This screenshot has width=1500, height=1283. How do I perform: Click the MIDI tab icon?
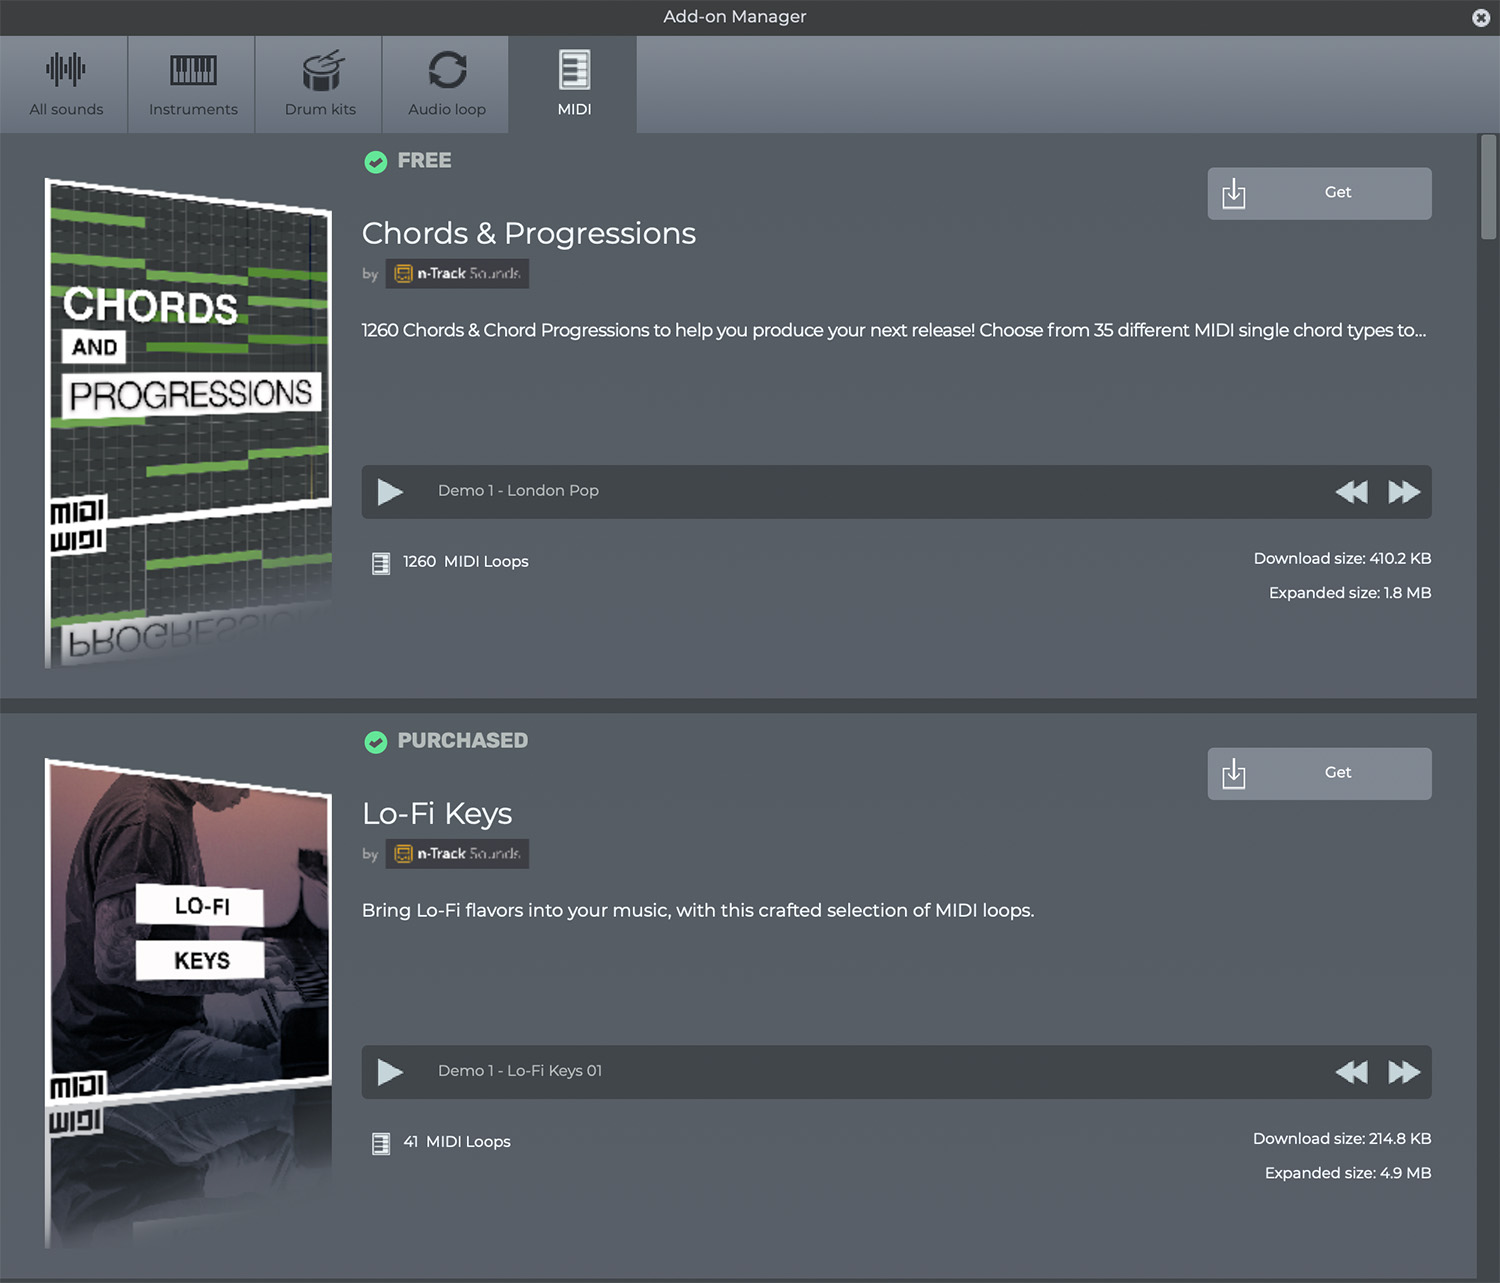point(574,71)
